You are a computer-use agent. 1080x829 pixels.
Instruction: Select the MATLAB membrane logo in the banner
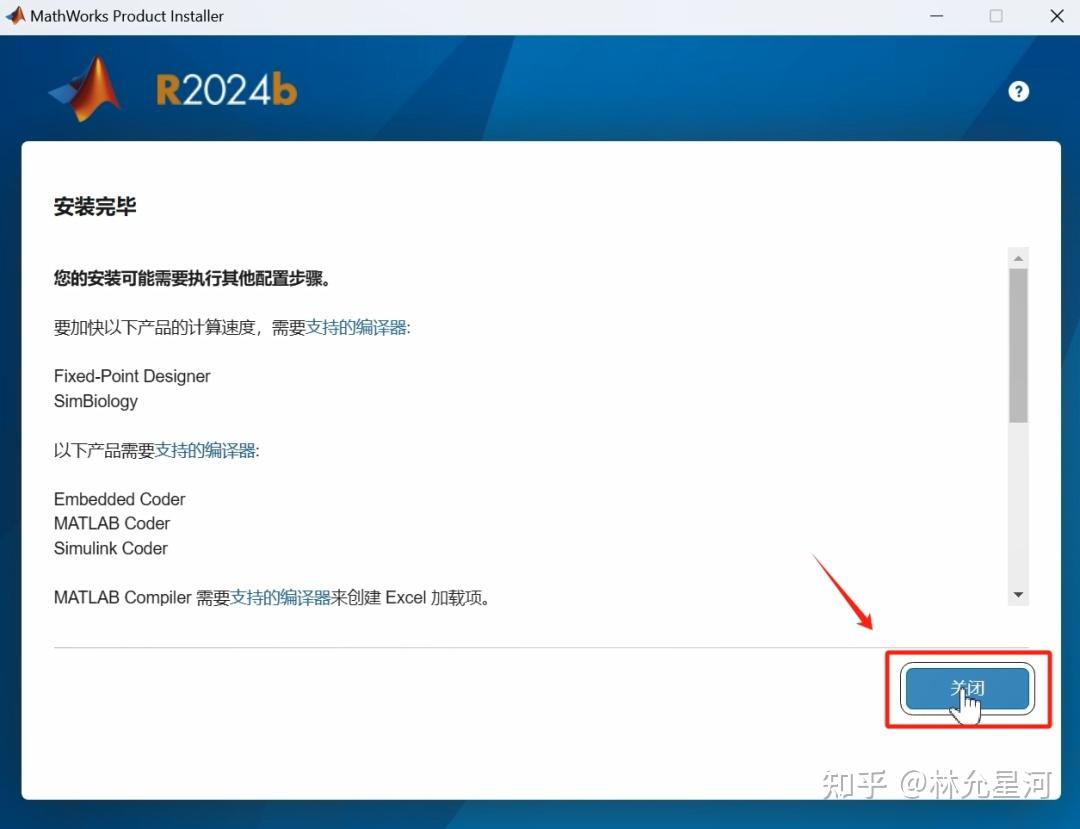(85, 85)
